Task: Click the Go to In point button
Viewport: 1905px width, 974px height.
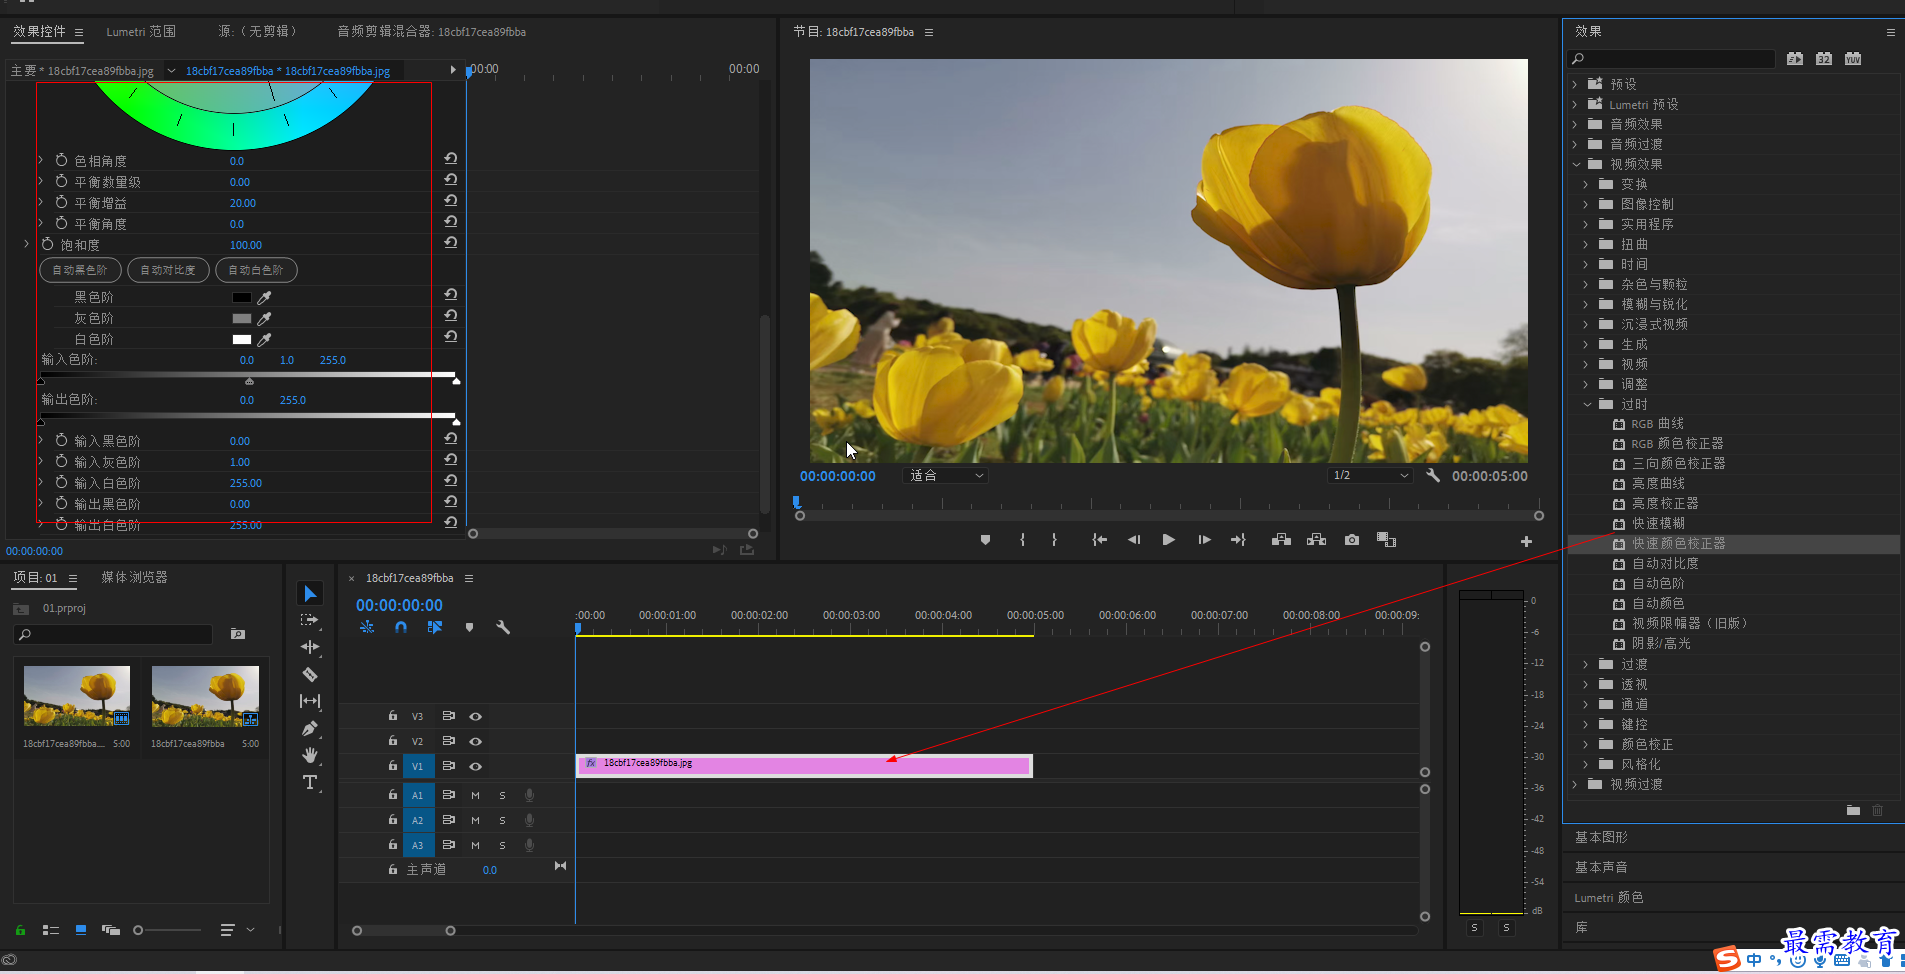Action: (1099, 540)
